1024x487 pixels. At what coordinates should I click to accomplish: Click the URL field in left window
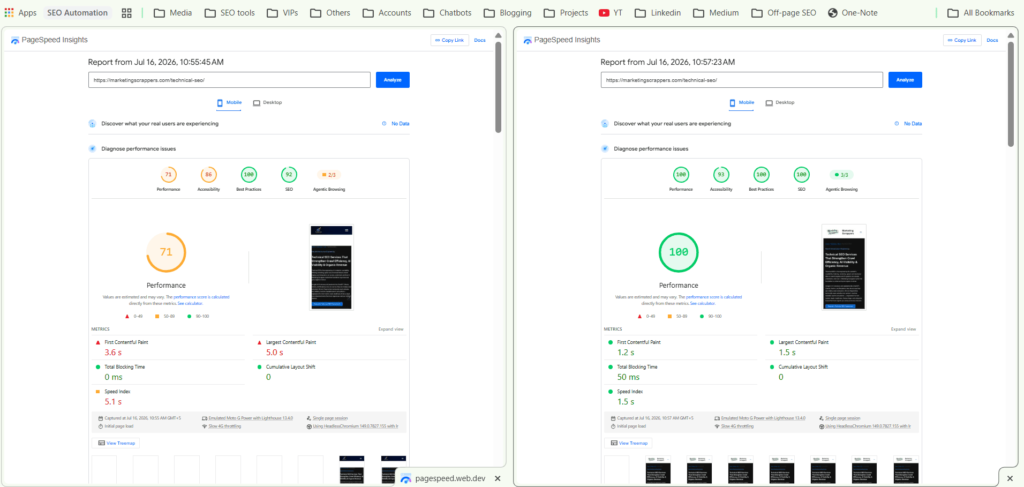pos(229,80)
